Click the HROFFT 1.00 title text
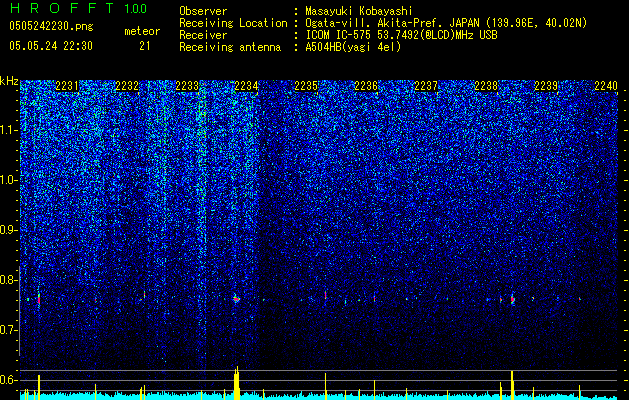This screenshot has height=400, width=629. tap(78, 8)
